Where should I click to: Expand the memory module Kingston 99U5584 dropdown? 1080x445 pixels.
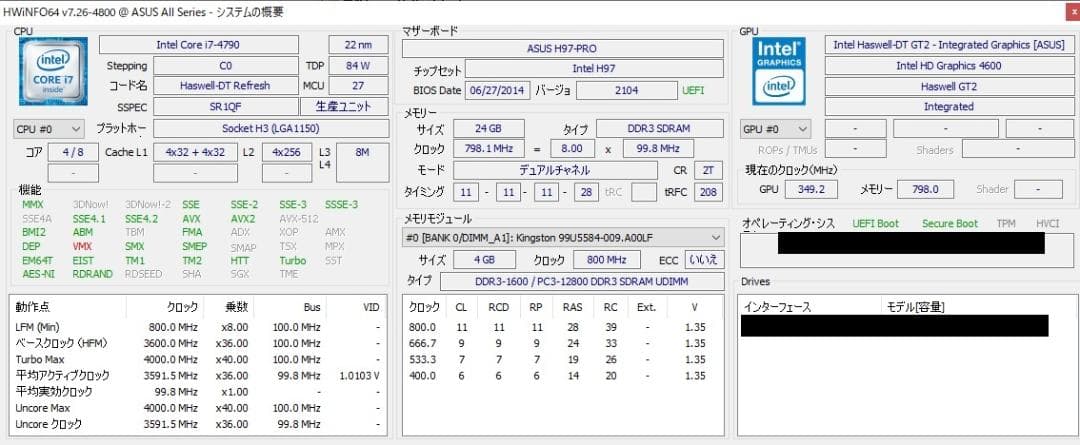coord(563,238)
